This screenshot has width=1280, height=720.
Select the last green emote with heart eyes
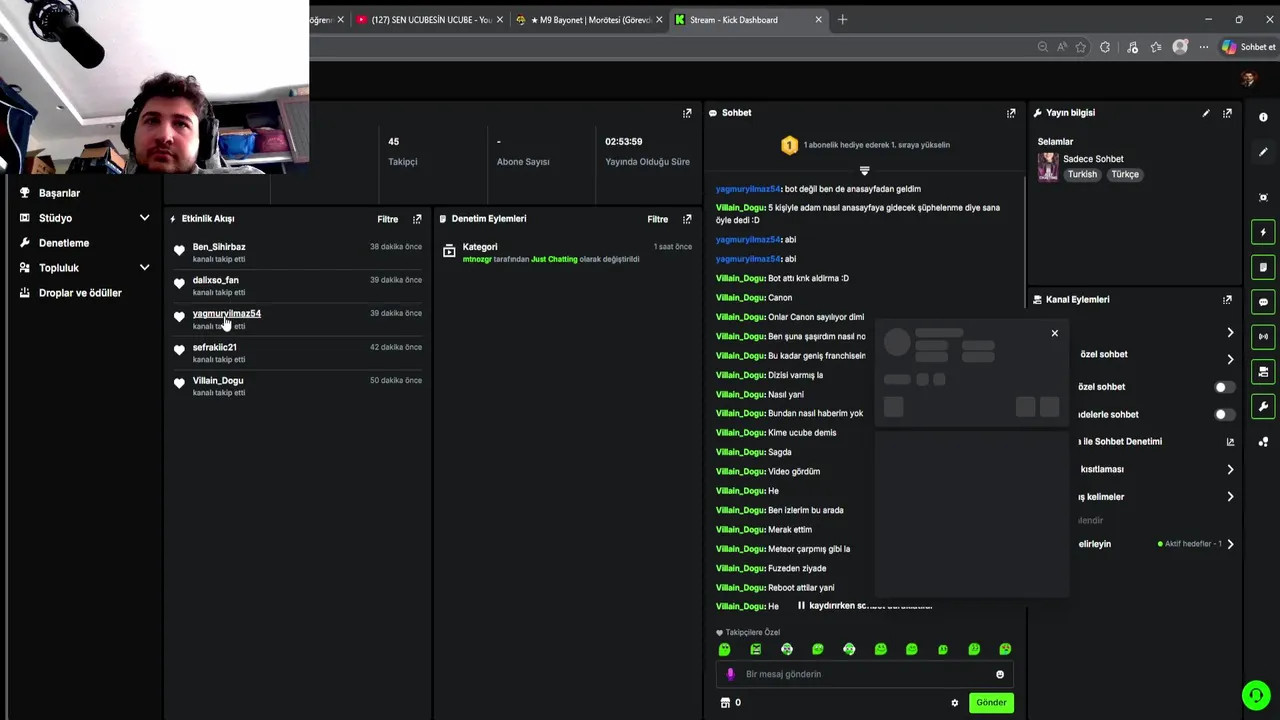click(x=1005, y=650)
